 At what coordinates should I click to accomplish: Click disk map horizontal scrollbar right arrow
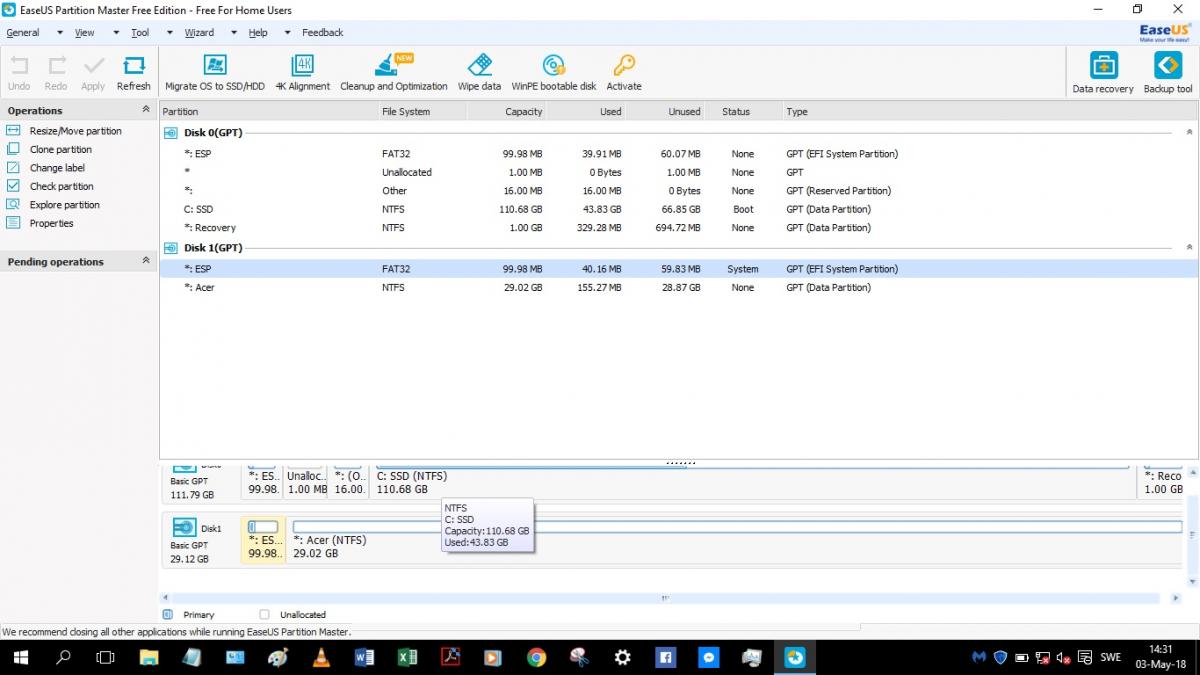coord(1176,598)
